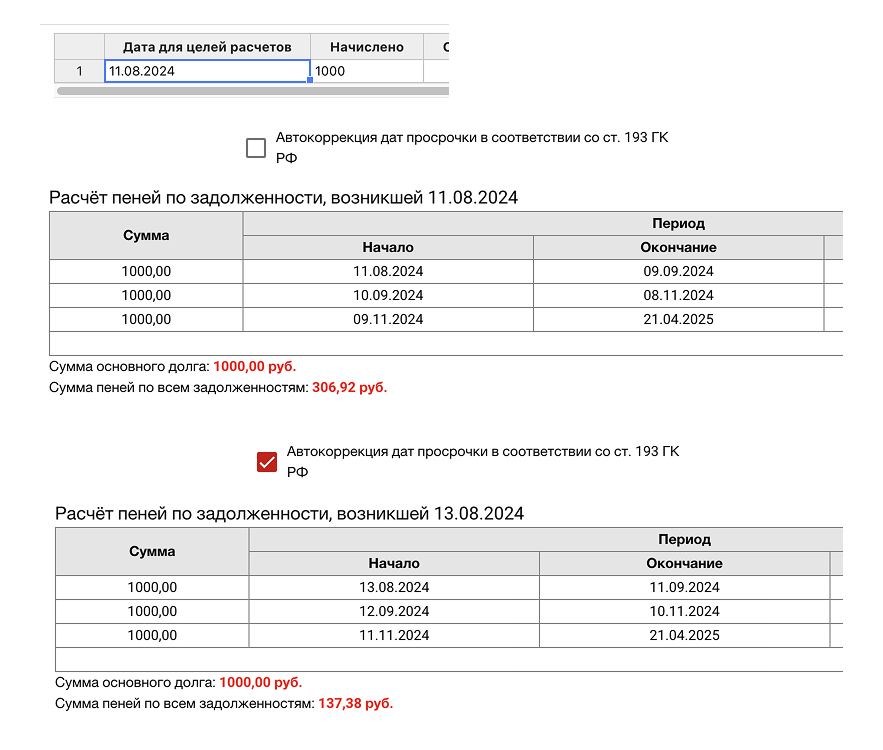Click the penalty total 137,38 руб.
Image resolution: width=883 pixels, height=750 pixels.
tap(356, 703)
